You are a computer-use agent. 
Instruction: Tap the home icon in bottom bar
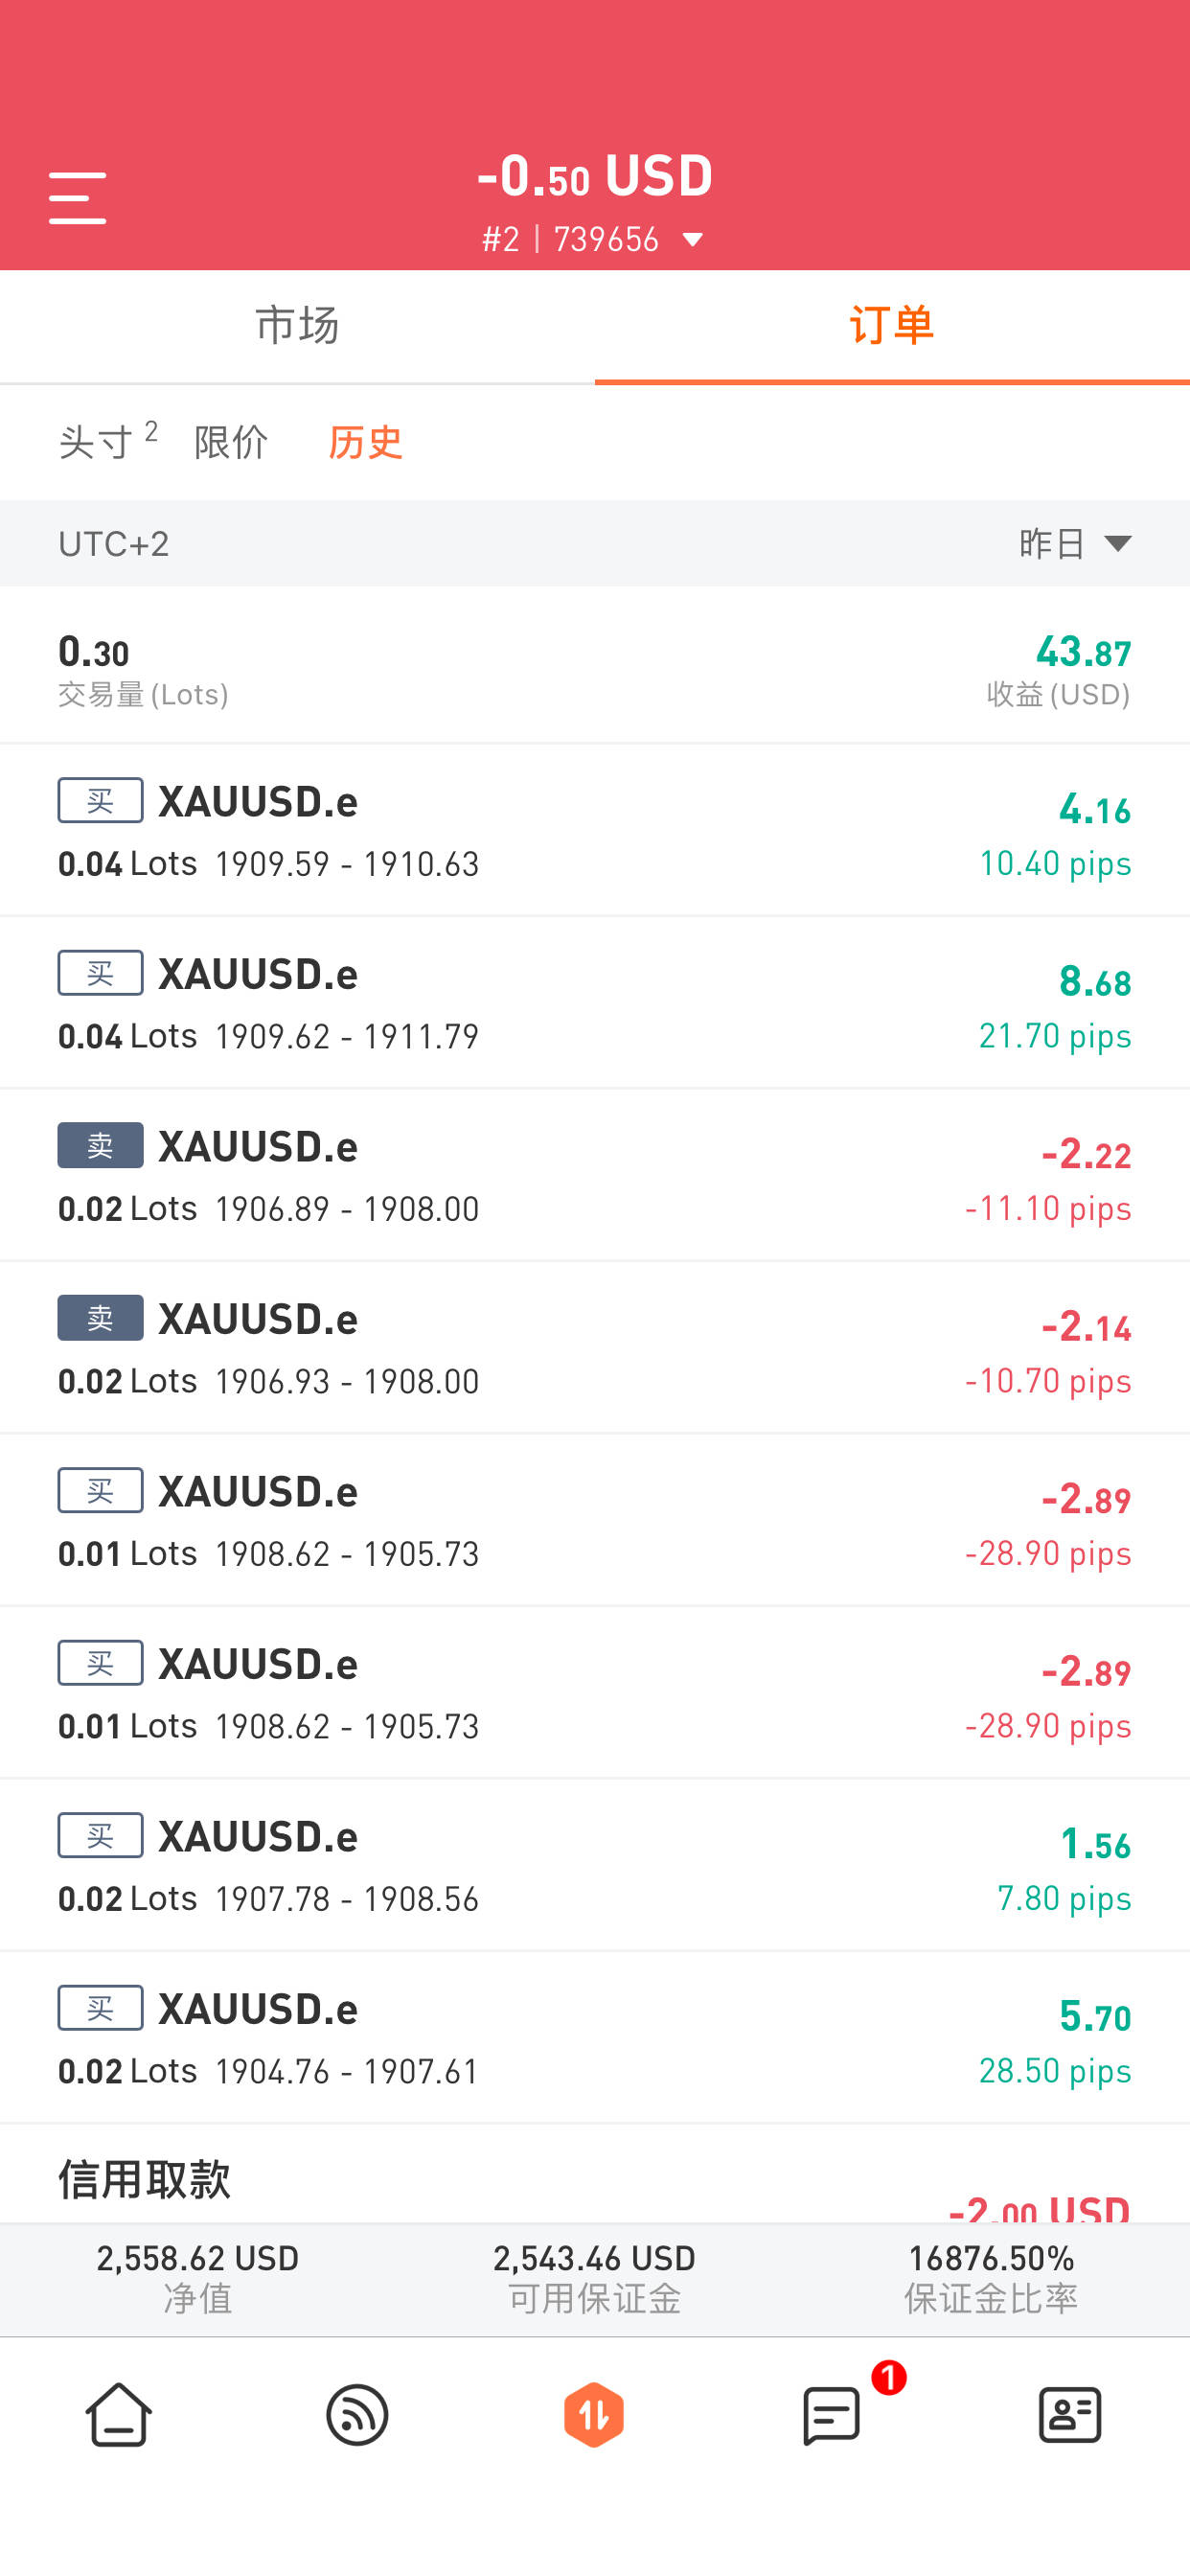pyautogui.click(x=119, y=2414)
